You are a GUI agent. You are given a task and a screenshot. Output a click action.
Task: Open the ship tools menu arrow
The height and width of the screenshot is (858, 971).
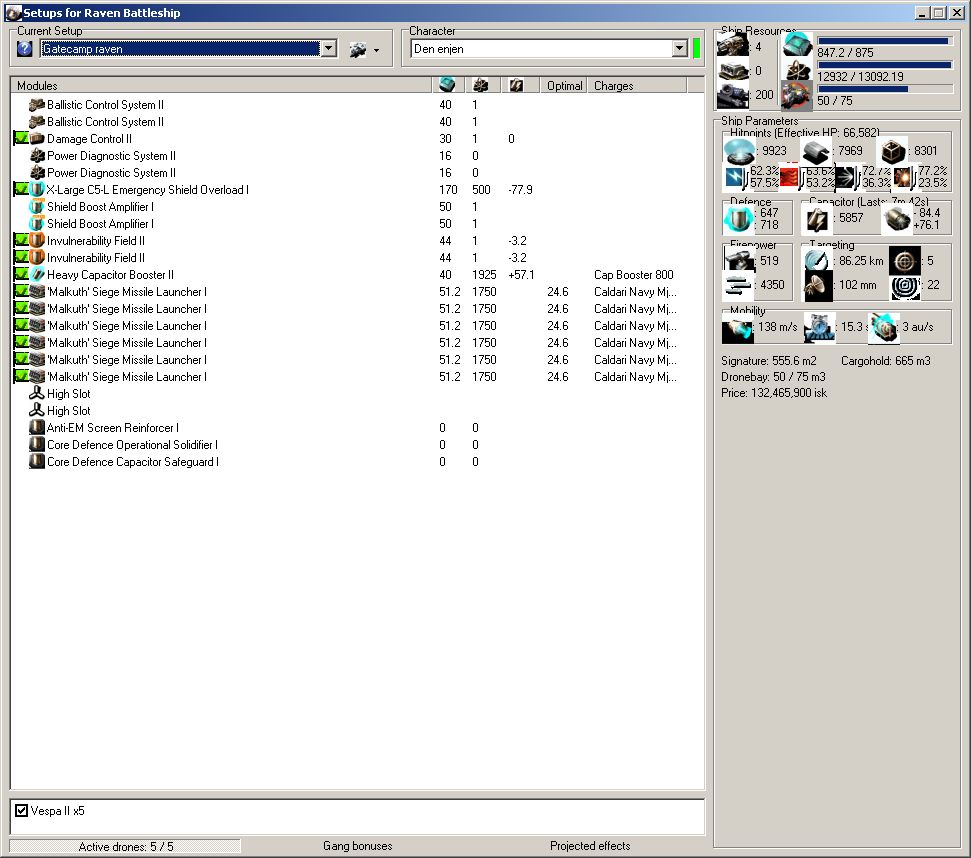(x=377, y=50)
